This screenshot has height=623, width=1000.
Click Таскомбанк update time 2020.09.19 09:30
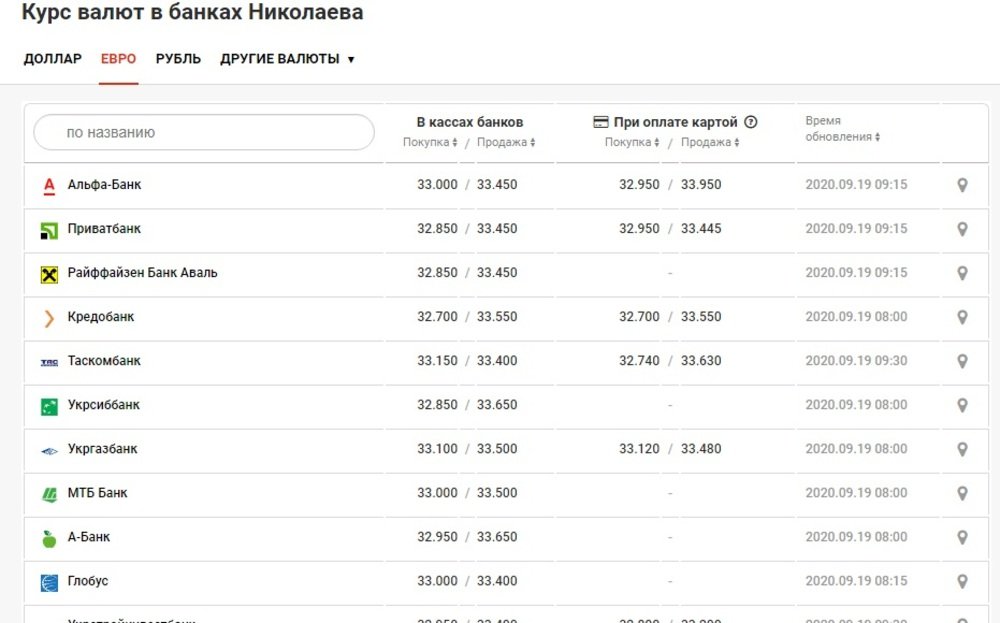click(x=856, y=360)
